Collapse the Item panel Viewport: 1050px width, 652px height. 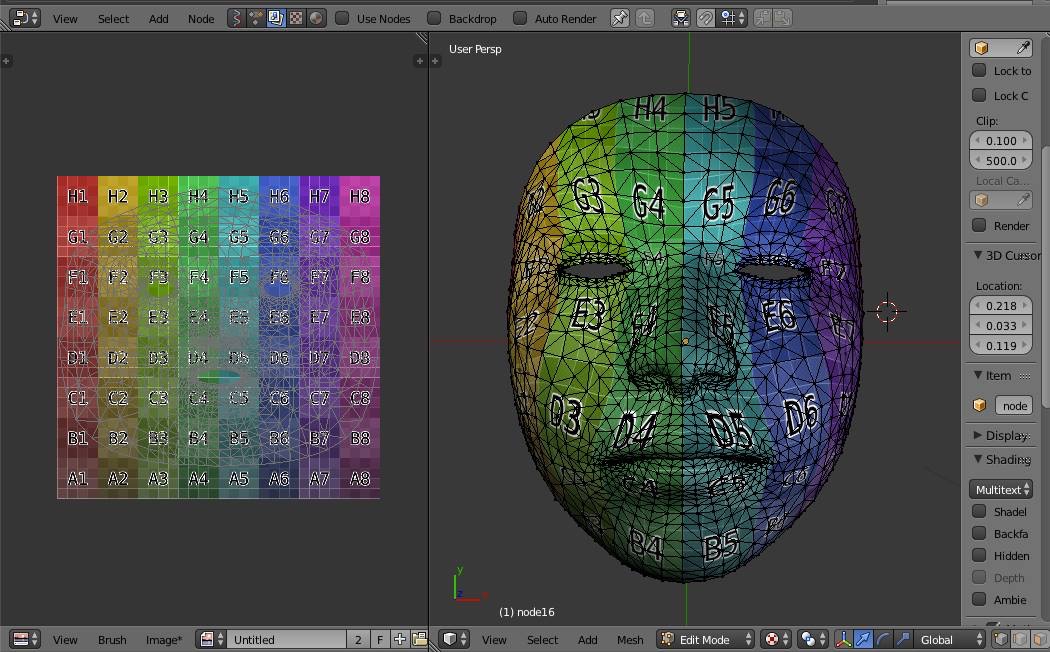tap(978, 376)
